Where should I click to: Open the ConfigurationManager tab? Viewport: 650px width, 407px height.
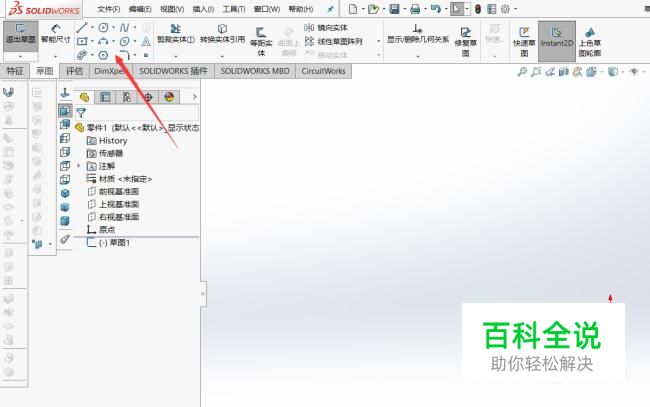pyautogui.click(x=126, y=97)
